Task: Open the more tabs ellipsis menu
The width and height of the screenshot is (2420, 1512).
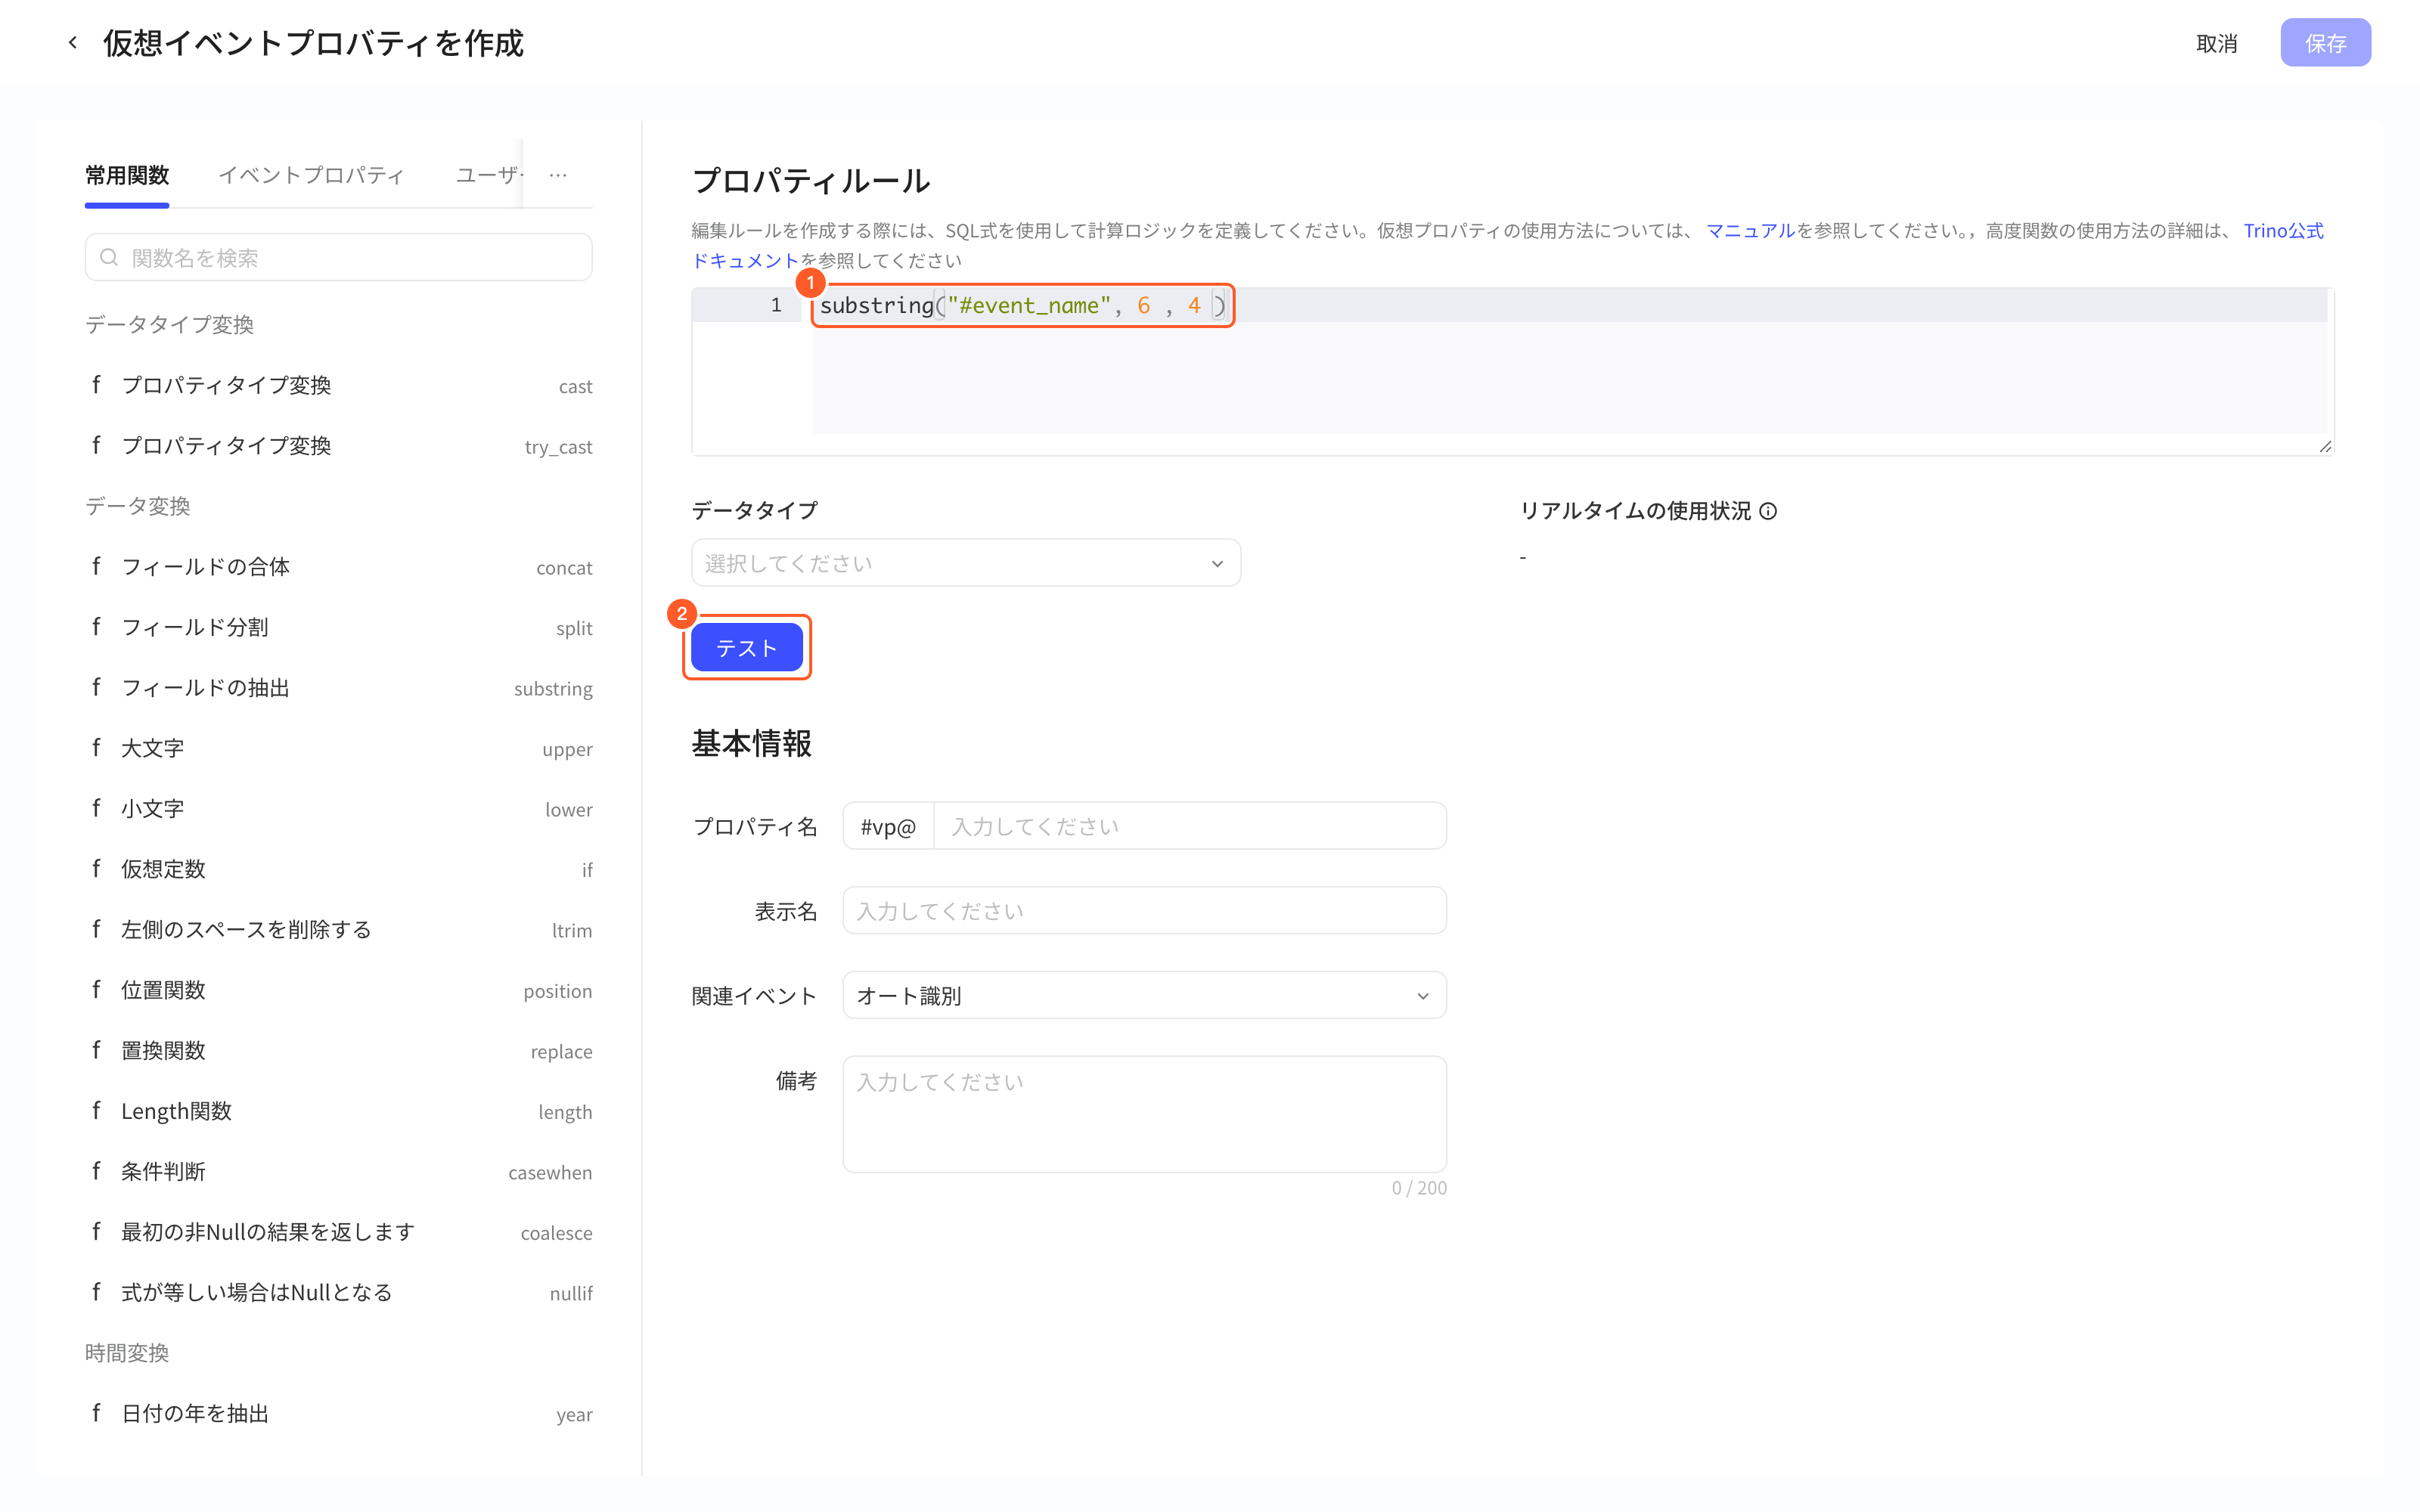Action: pos(558,175)
